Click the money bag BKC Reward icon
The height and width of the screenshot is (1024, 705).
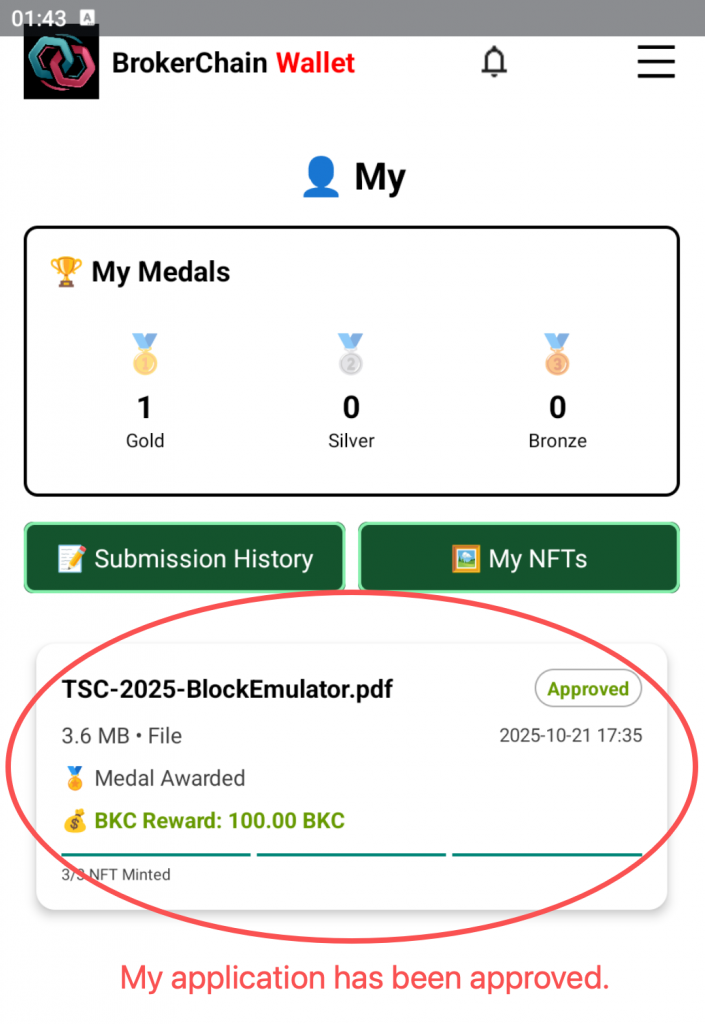click(x=75, y=822)
